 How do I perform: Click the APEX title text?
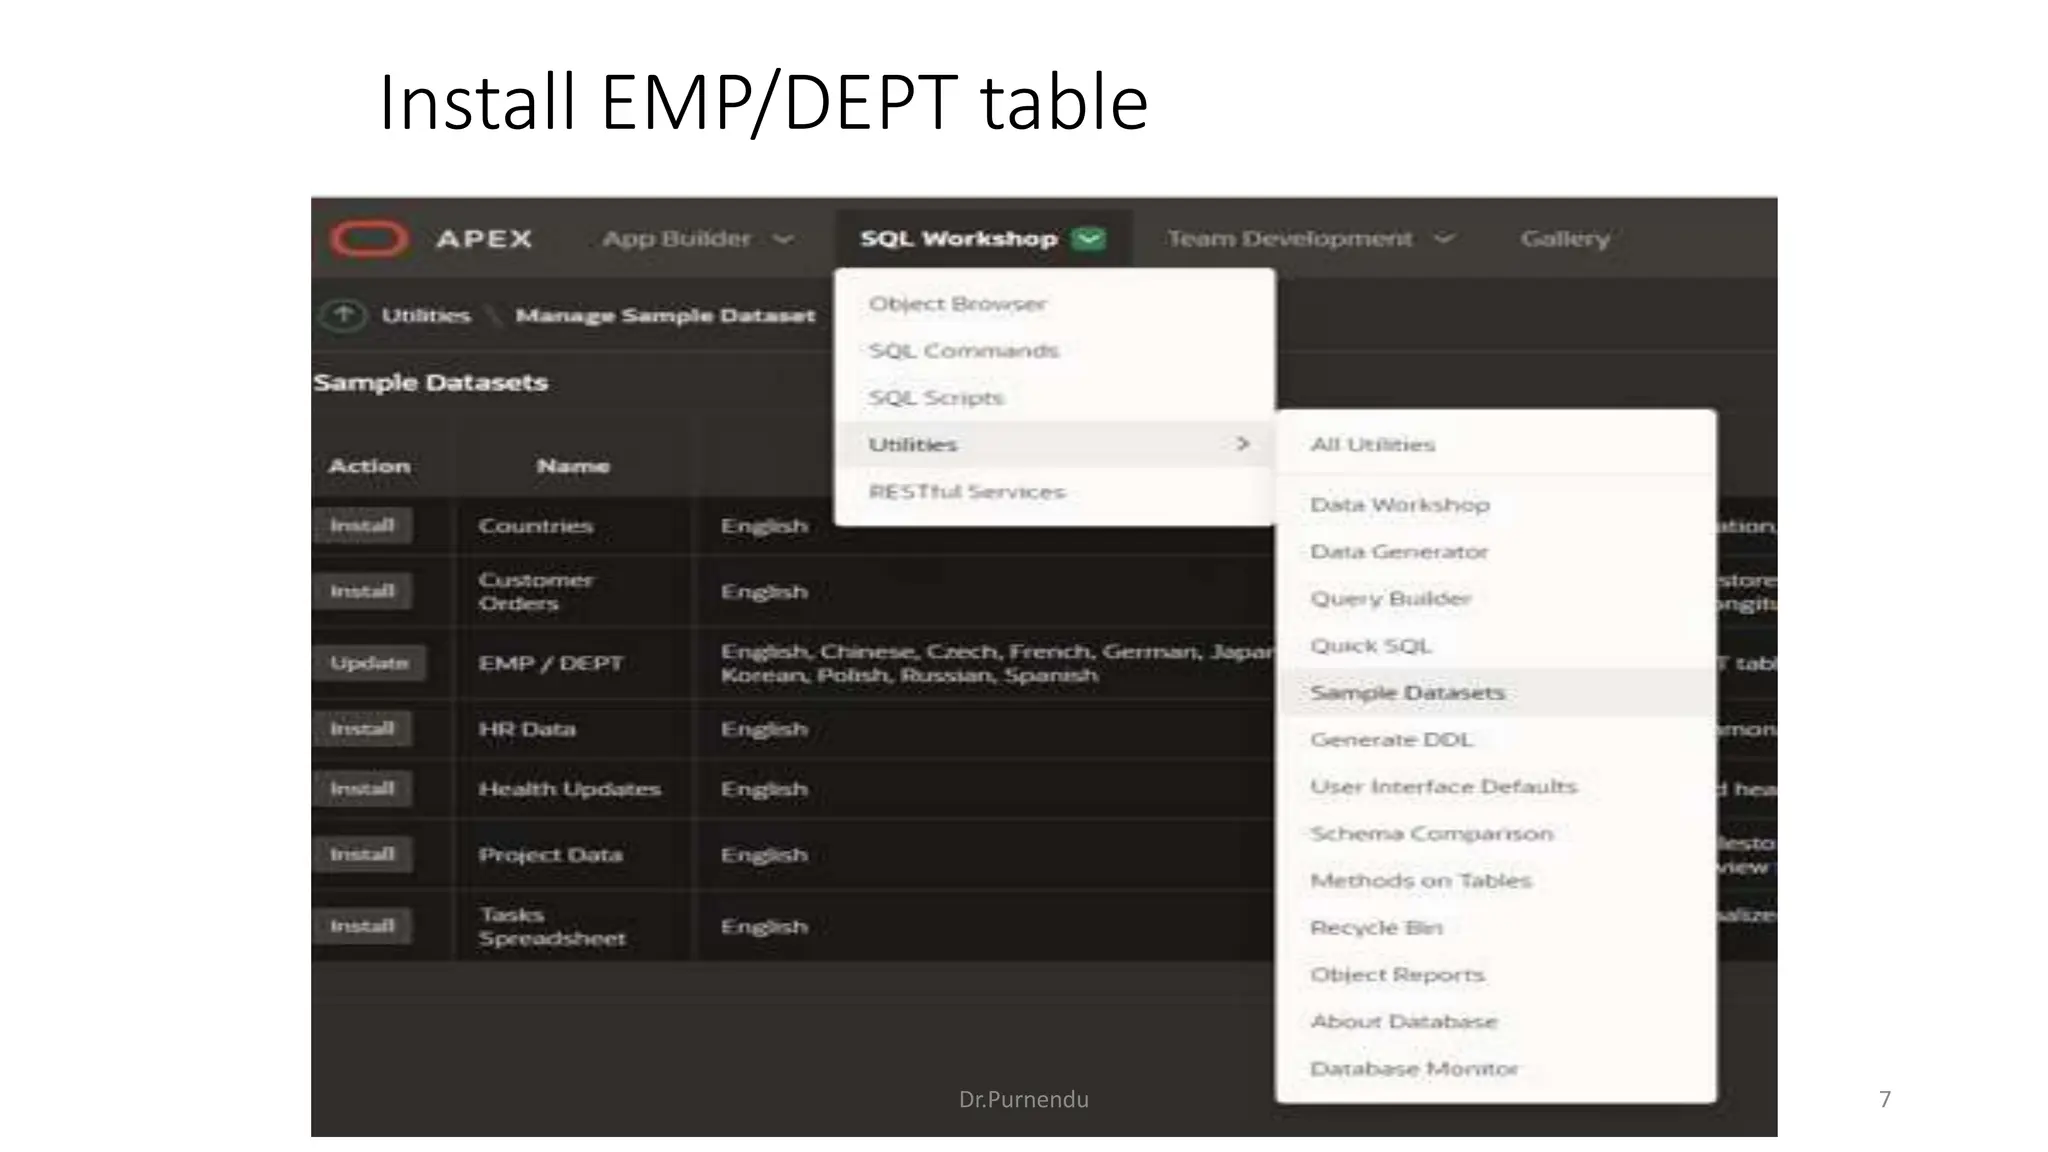pyautogui.click(x=483, y=239)
